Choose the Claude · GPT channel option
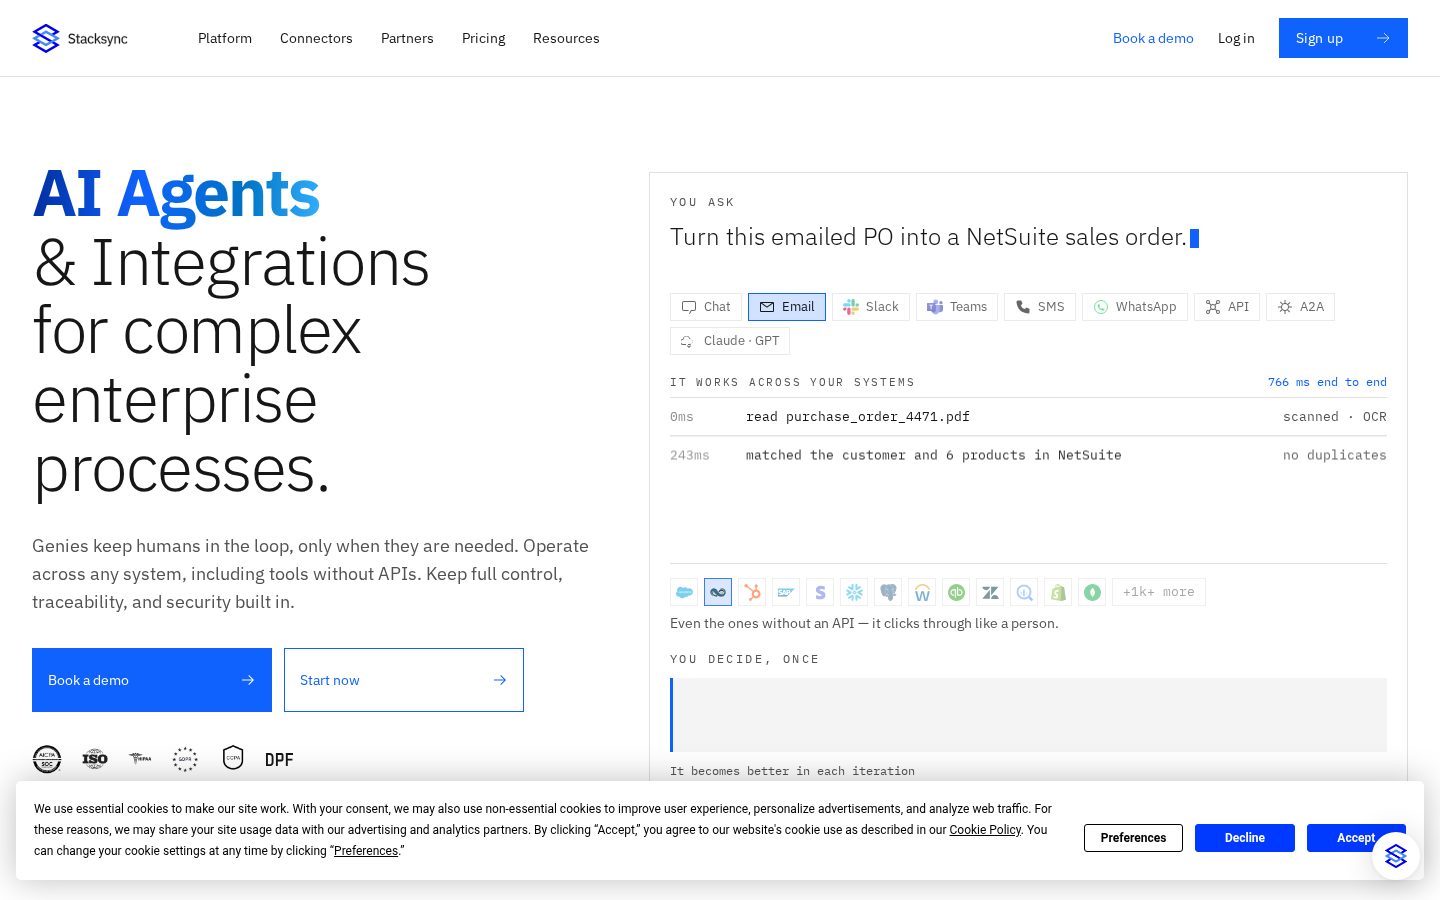Viewport: 1440px width, 900px height. click(730, 341)
